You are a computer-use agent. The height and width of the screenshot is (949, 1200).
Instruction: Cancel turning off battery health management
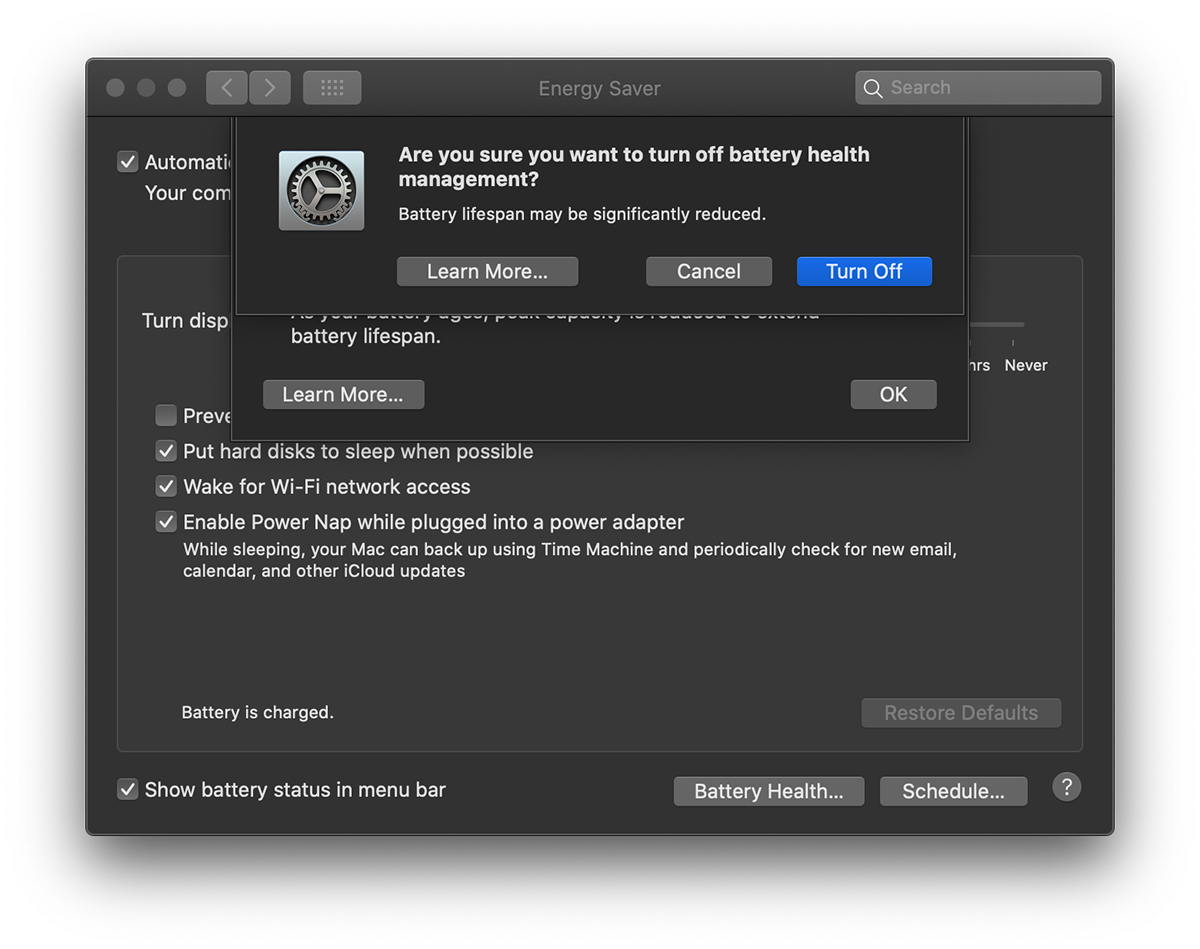point(708,271)
